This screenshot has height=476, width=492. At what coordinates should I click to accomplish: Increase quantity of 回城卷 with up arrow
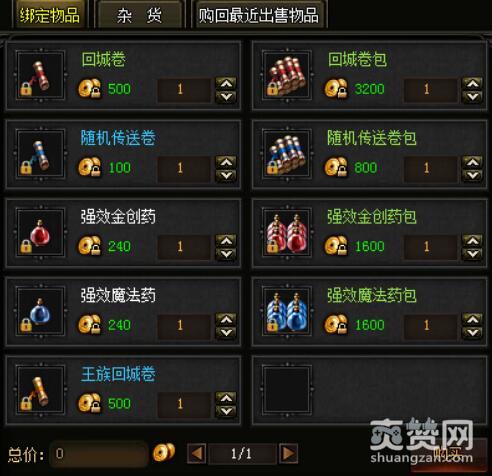click(226, 83)
